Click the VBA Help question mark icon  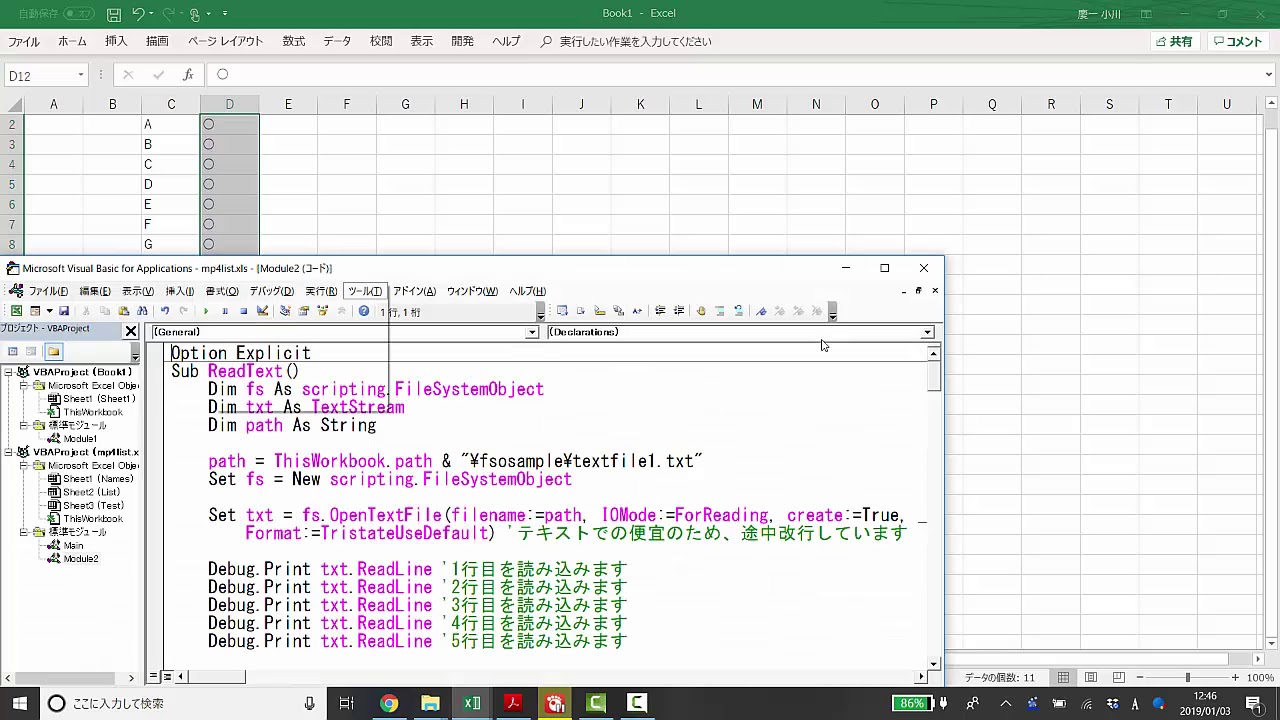364,311
